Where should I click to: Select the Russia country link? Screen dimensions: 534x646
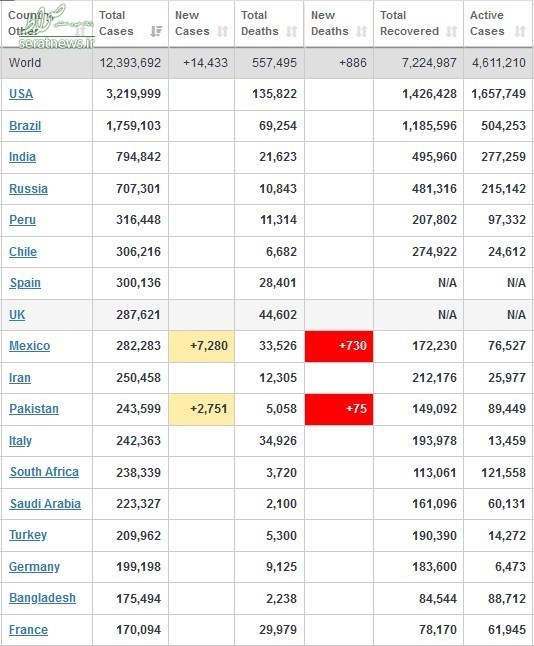coord(28,189)
